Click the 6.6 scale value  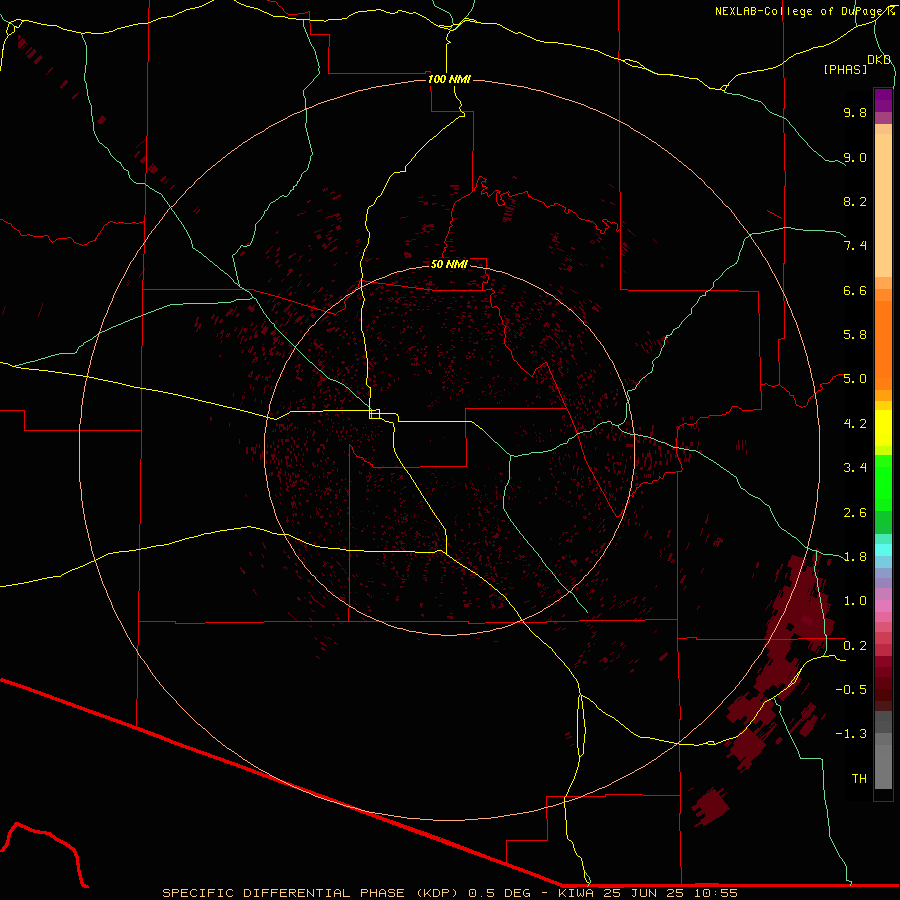(855, 290)
